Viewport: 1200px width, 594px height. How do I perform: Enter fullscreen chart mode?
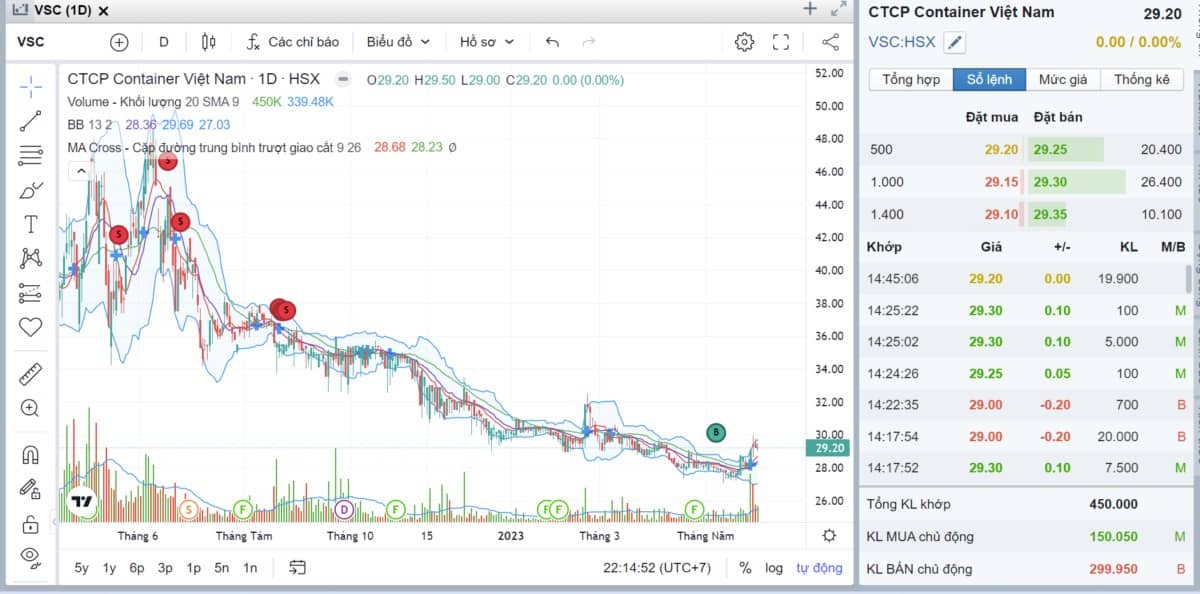click(781, 42)
